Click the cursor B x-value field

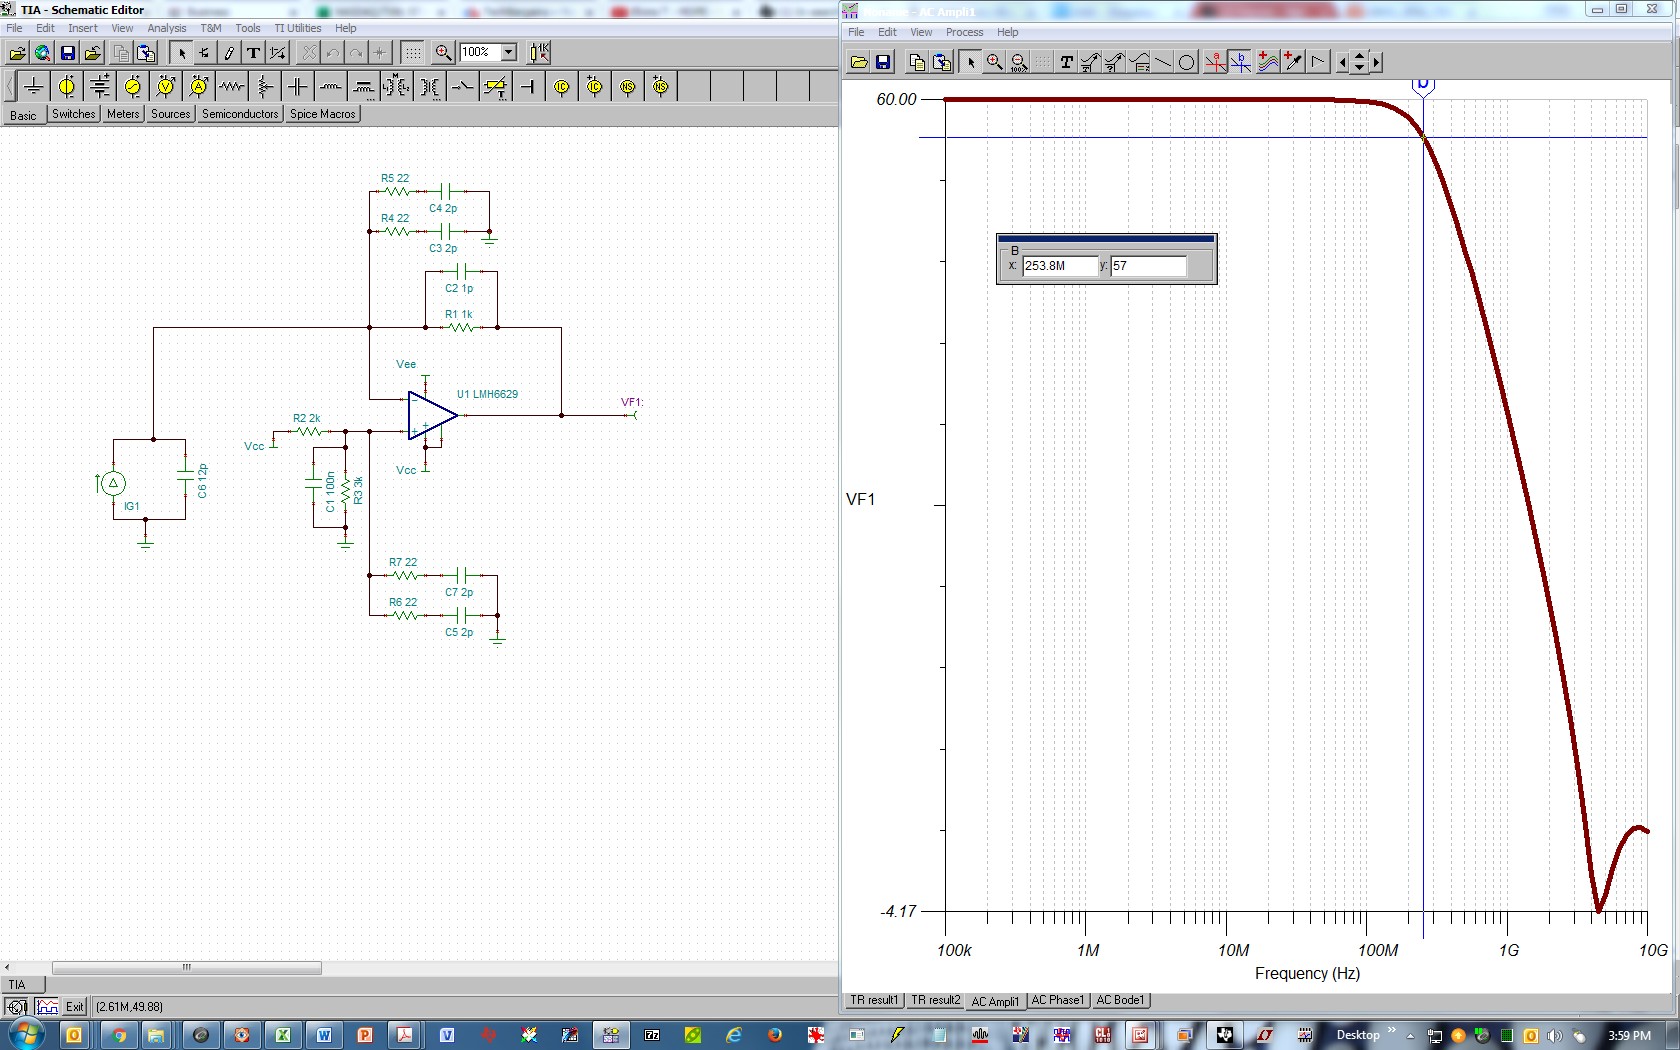(x=1059, y=266)
